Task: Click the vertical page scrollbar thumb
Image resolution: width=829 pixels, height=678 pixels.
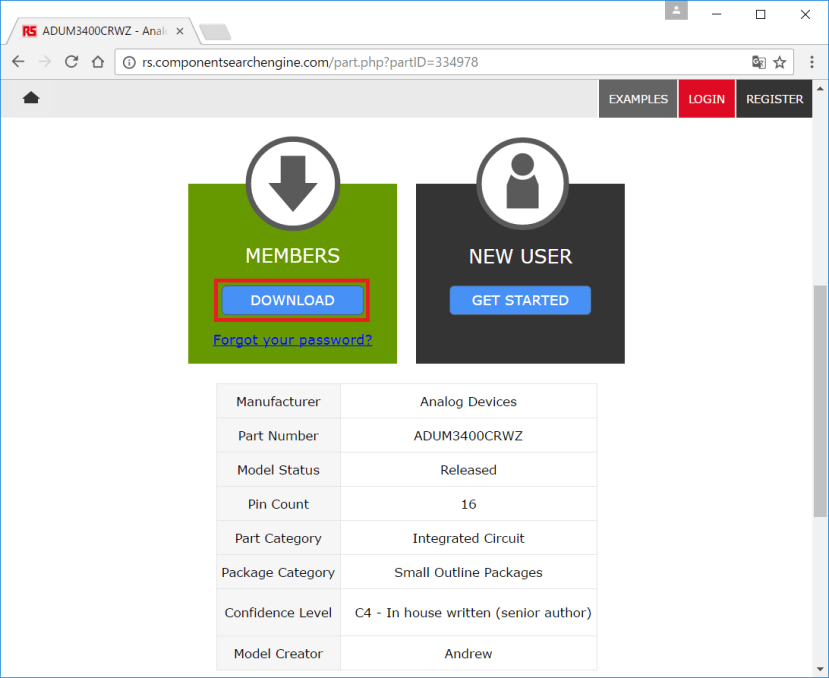Action: click(x=820, y=401)
